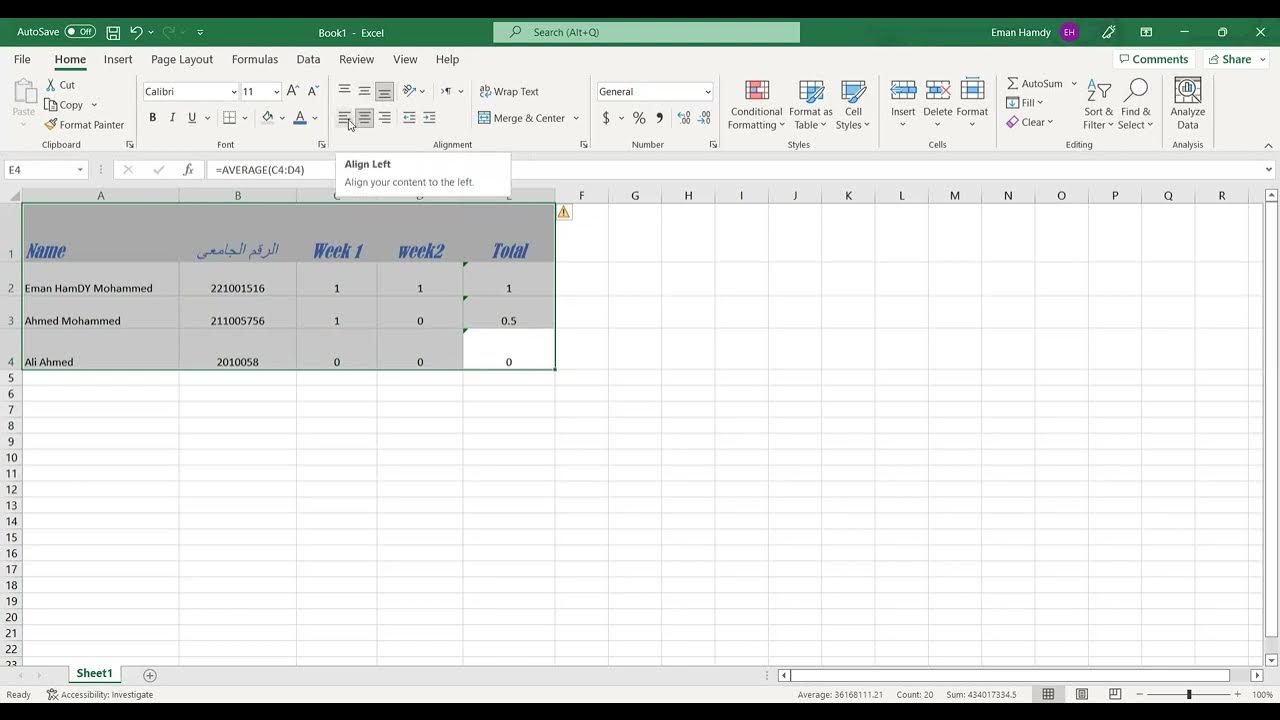Toggle Bold formatting
The width and height of the screenshot is (1280, 720).
(x=152, y=118)
